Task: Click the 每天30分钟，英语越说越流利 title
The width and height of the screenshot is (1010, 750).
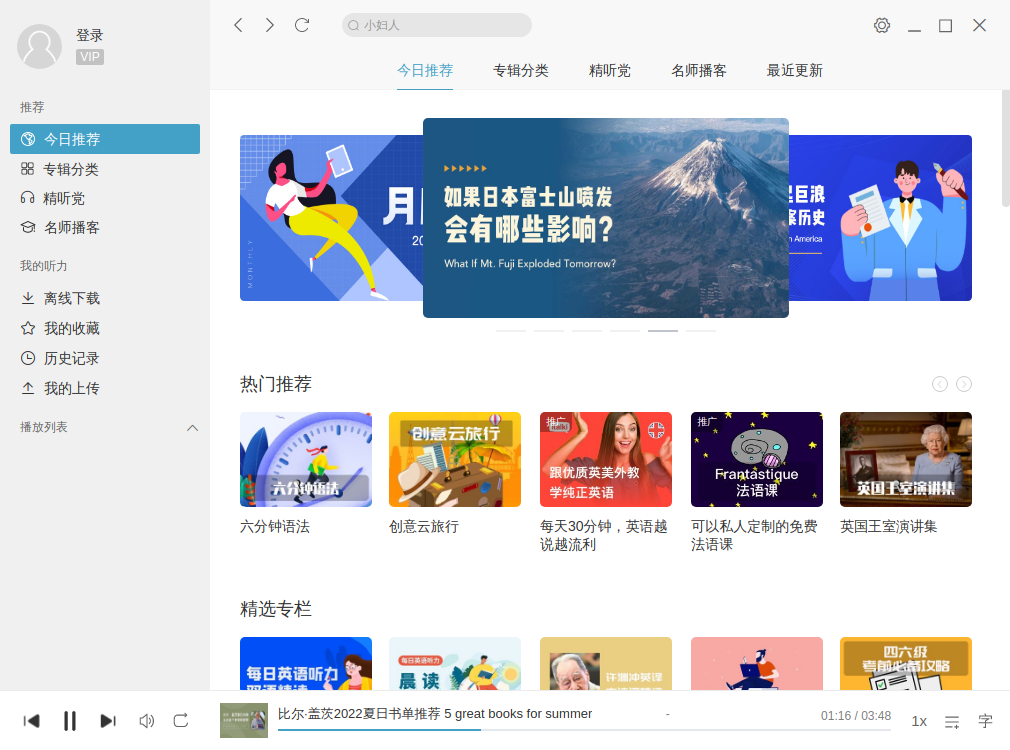Action: click(x=604, y=535)
